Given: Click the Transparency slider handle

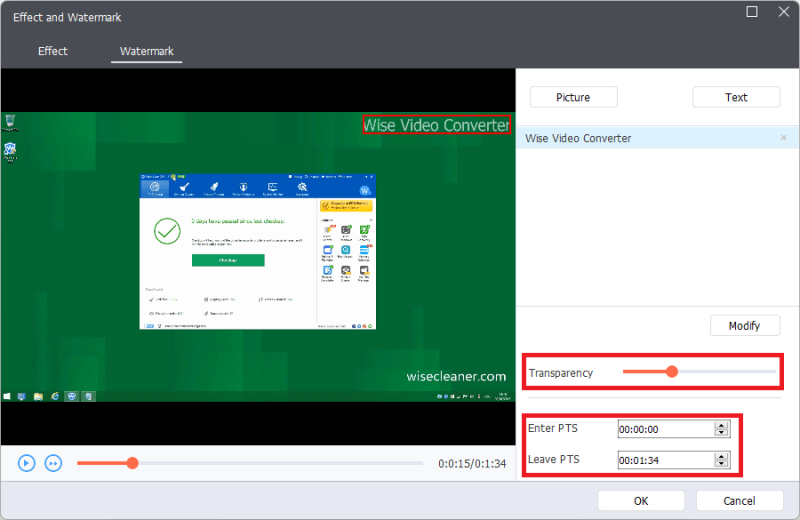Looking at the screenshot, I should coord(672,372).
